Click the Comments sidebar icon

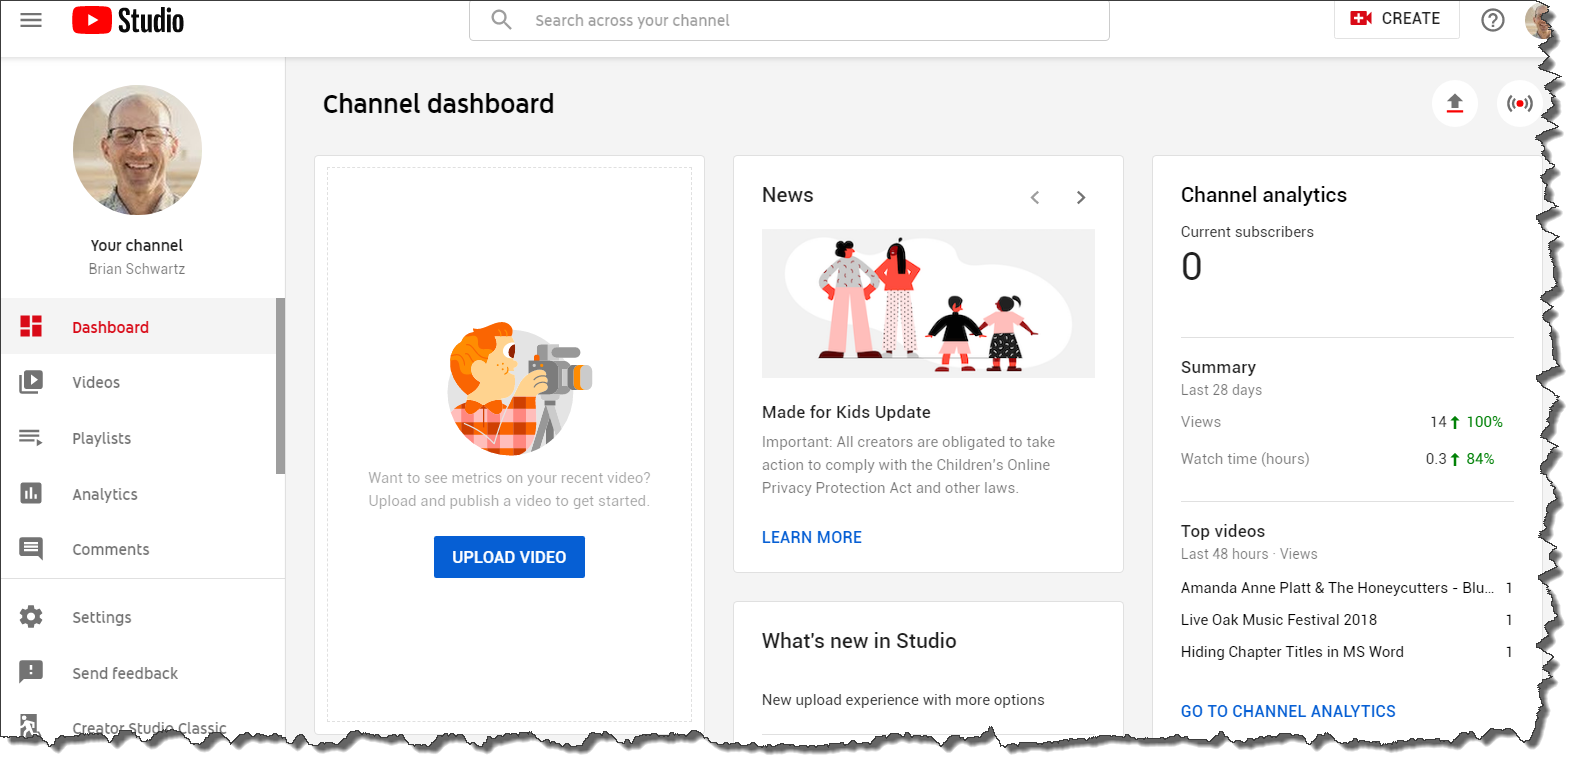point(31,549)
